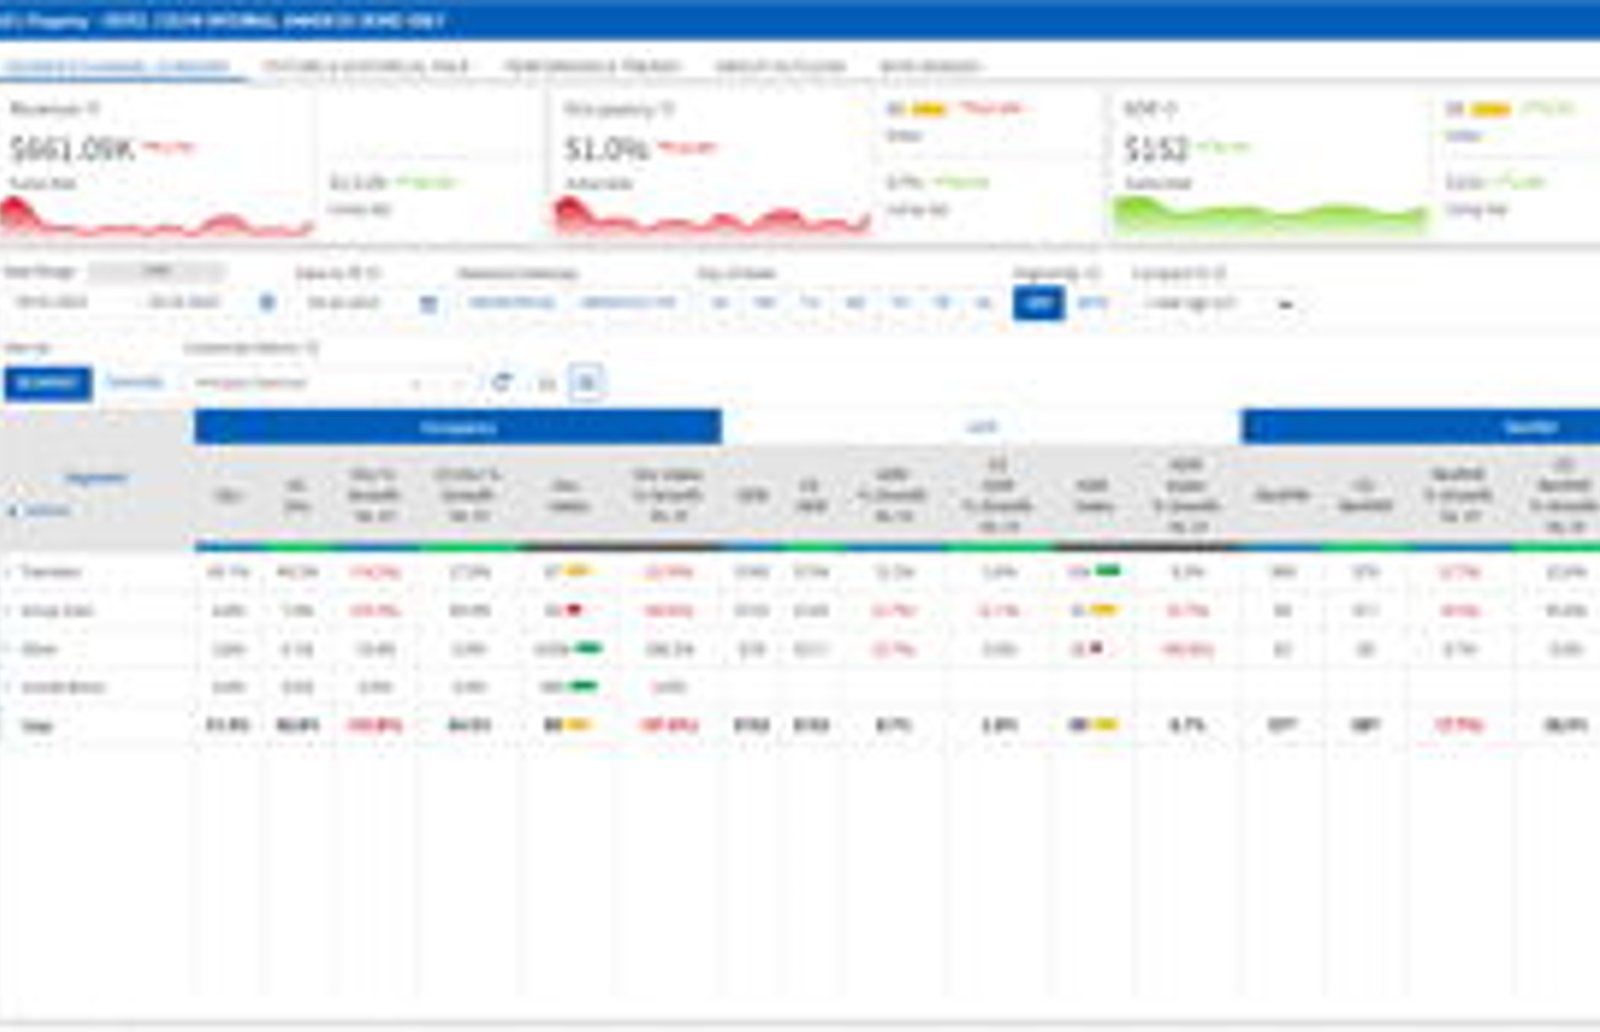The height and width of the screenshot is (1032, 1600).
Task: Expand the Group Sold segment row
Action: [9, 610]
